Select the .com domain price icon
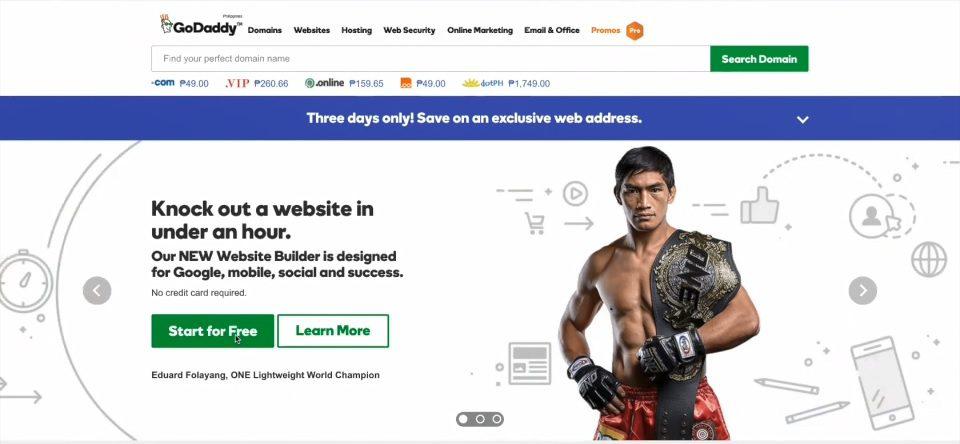This screenshot has height=444, width=960. (163, 83)
